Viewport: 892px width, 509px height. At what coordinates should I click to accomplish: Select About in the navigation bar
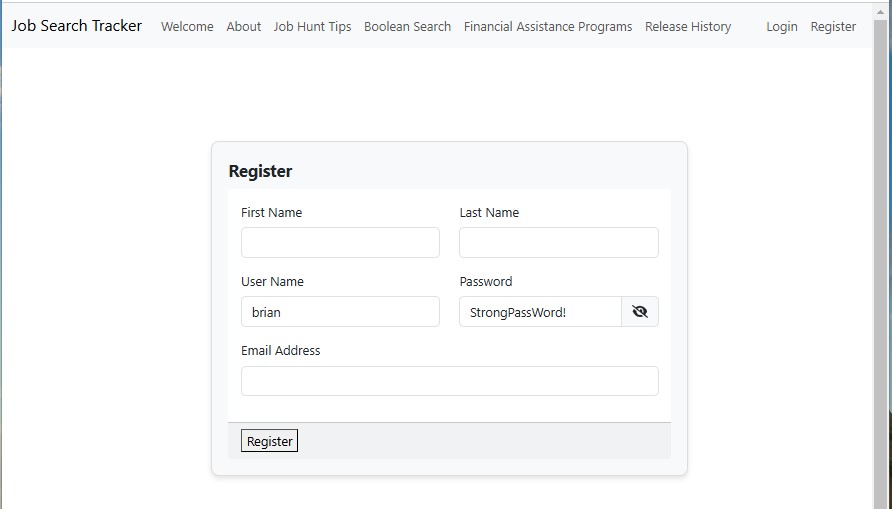[243, 27]
